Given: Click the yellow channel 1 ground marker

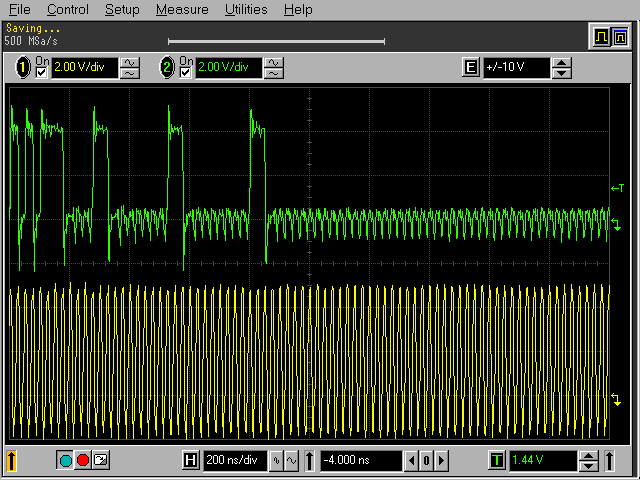Looking at the screenshot, I should tap(616, 399).
